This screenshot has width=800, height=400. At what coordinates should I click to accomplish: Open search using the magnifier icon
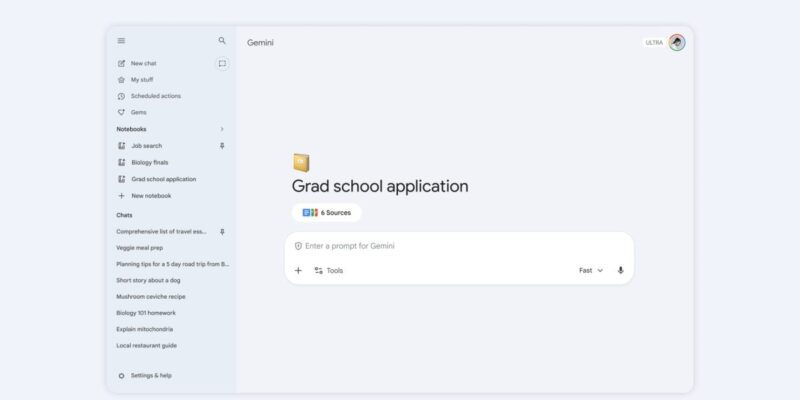pos(222,41)
